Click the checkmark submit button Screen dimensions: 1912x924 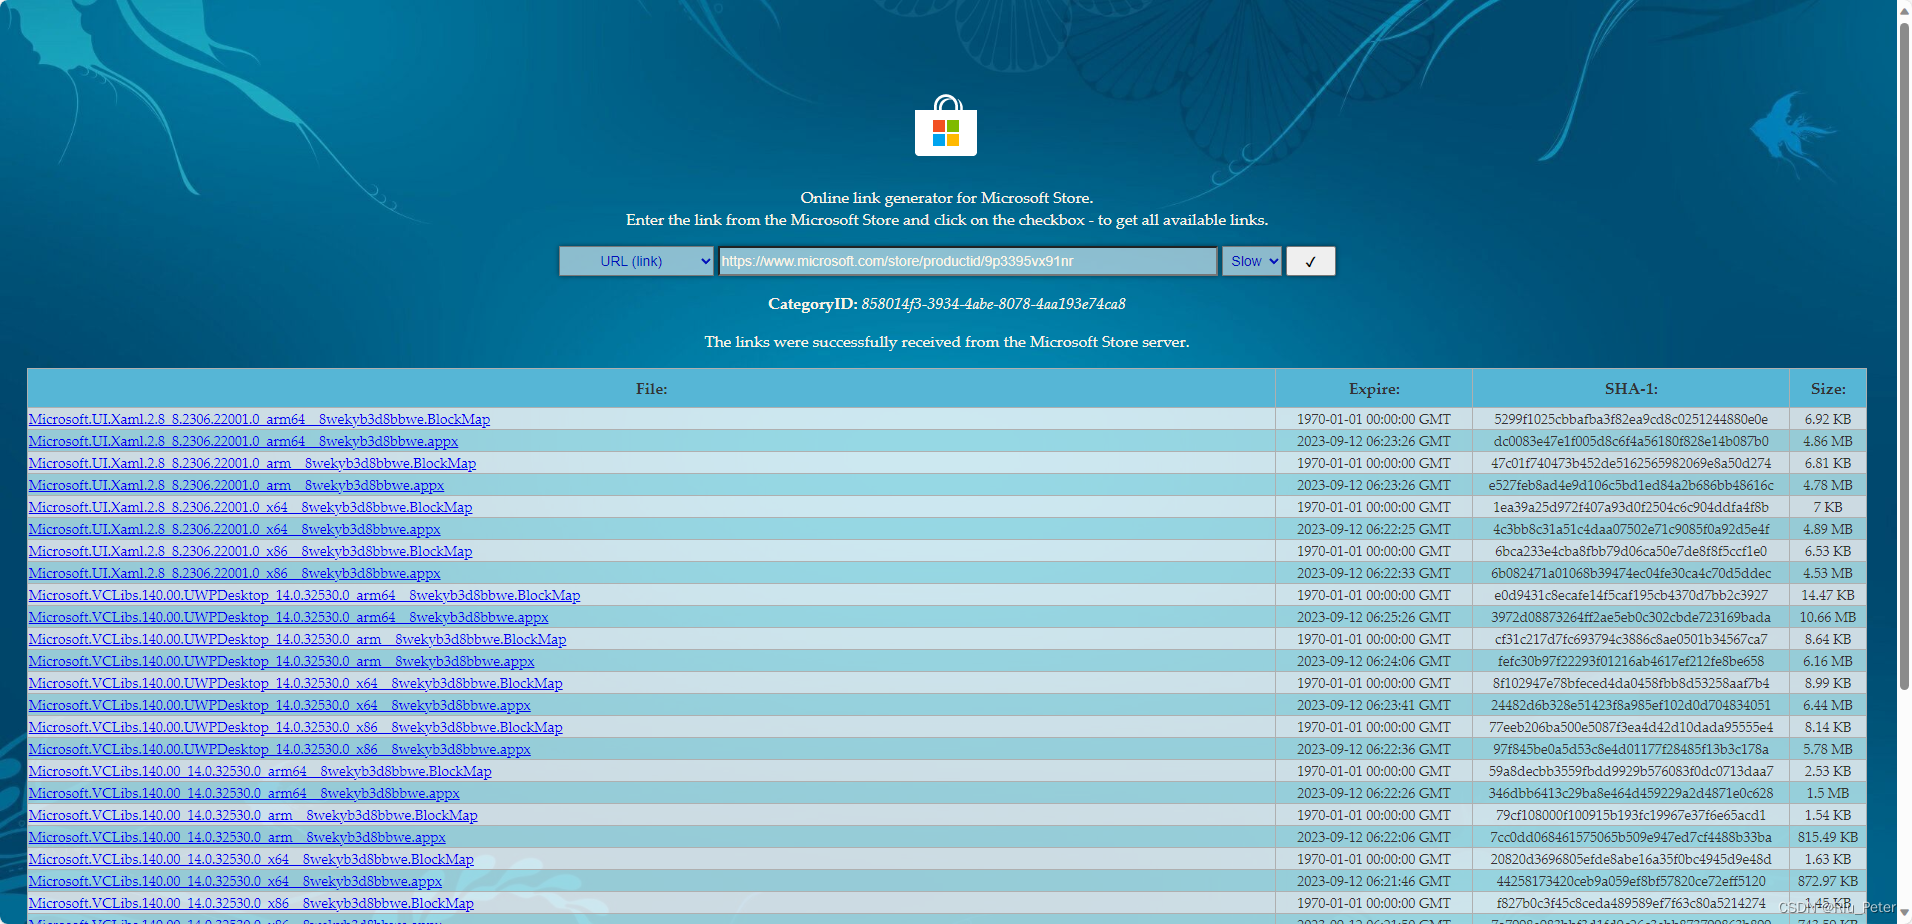coord(1310,261)
